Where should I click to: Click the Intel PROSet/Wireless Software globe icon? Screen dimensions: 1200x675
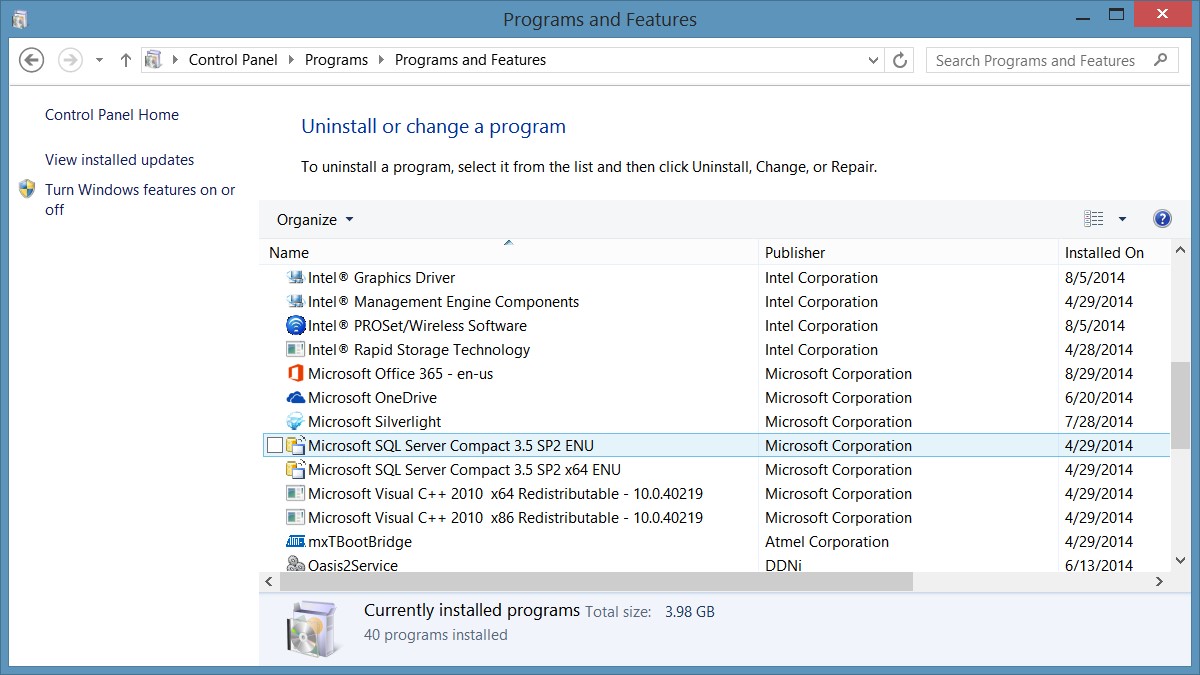pos(294,326)
